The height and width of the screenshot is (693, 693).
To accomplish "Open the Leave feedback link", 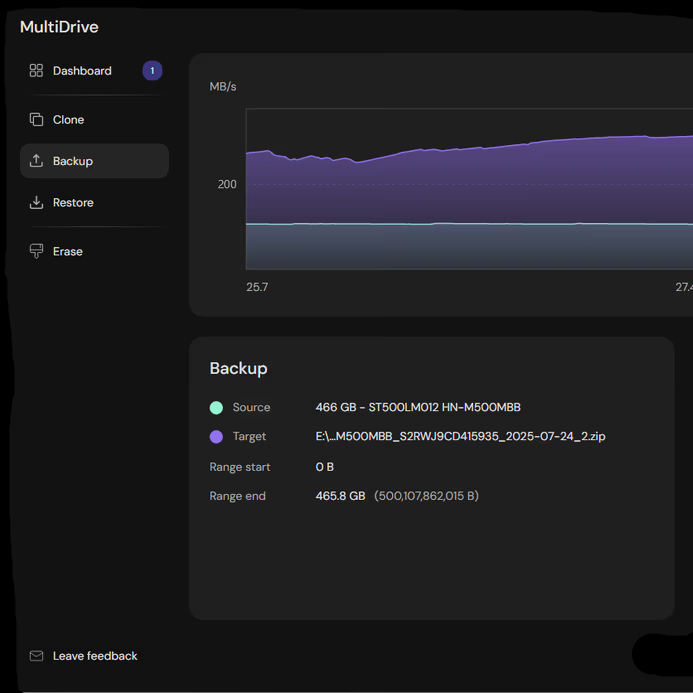I will pos(95,656).
